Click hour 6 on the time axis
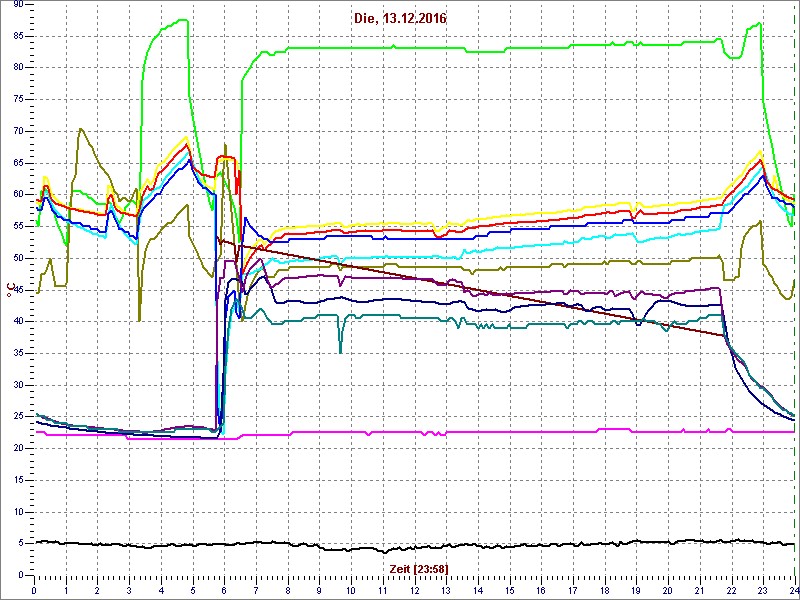 click(x=224, y=588)
